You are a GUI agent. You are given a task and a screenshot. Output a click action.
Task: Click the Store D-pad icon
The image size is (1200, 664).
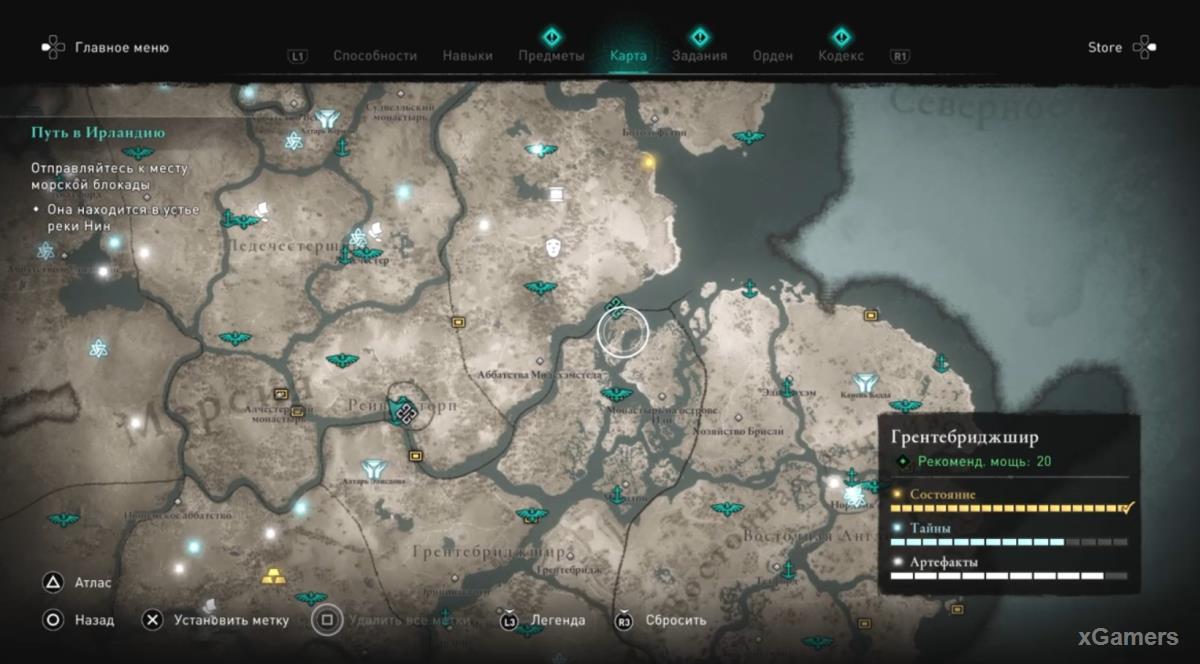pyautogui.click(x=1143, y=47)
